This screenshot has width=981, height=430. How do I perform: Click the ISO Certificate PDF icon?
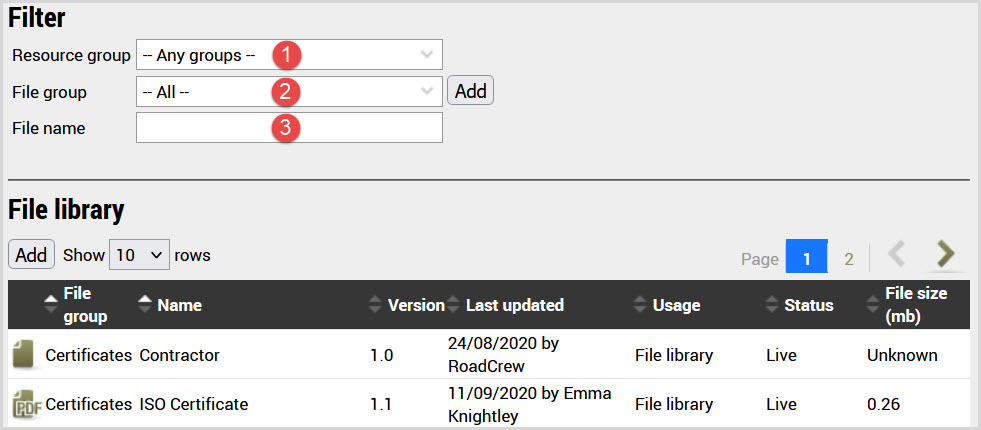pos(24,404)
